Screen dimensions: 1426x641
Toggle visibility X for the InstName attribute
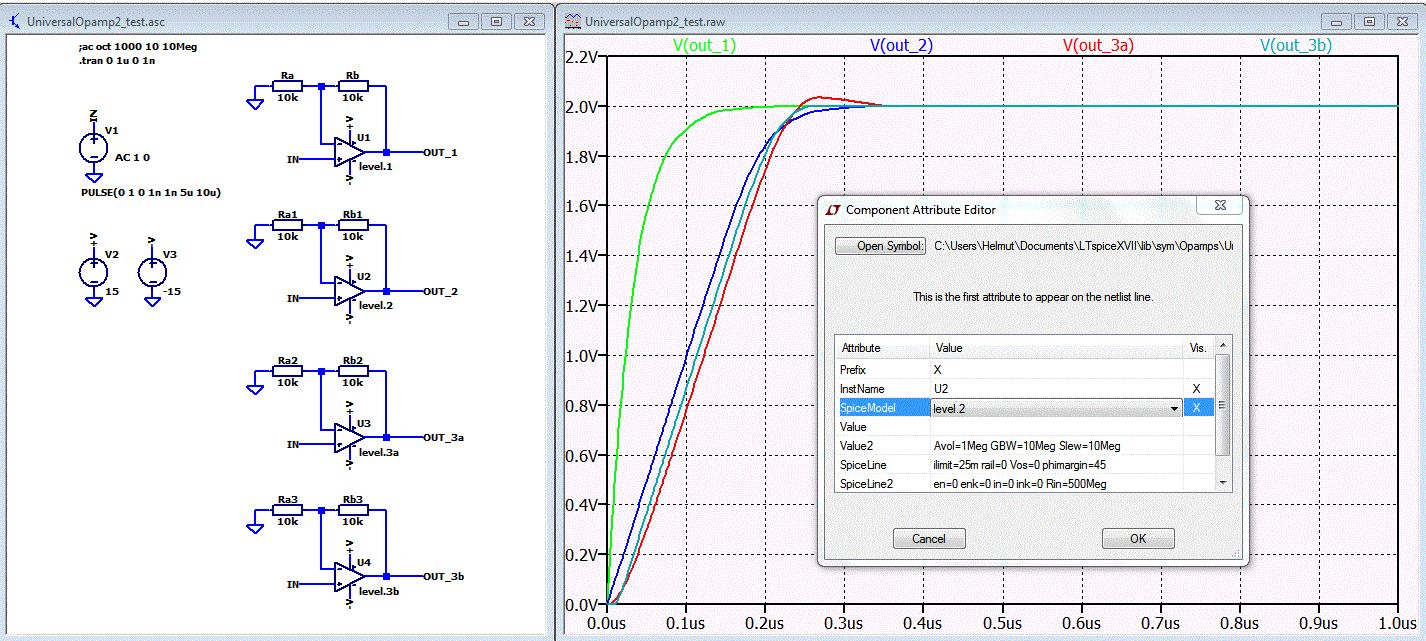click(1196, 388)
